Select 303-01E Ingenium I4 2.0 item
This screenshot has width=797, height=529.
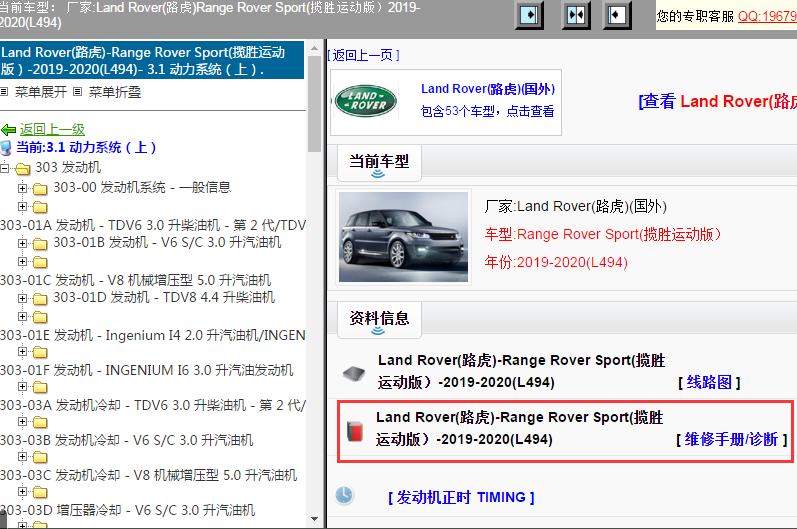pos(153,335)
